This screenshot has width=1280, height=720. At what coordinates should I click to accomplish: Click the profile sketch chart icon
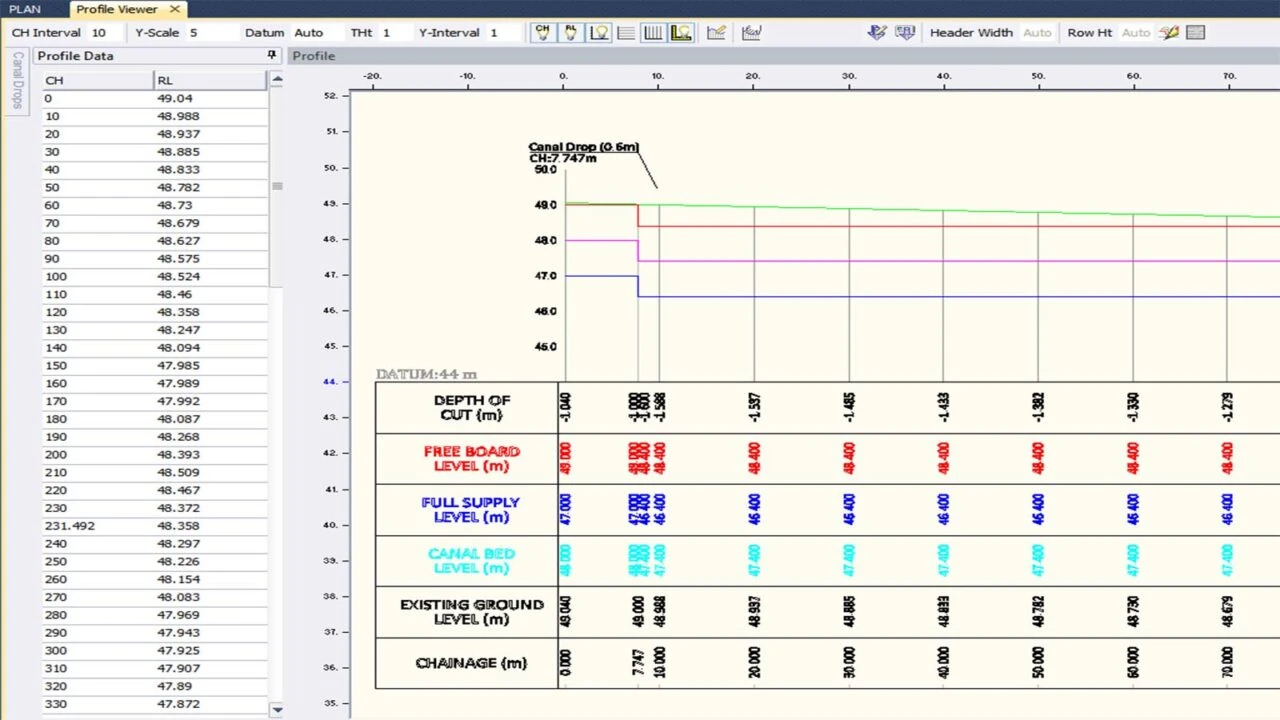pos(752,32)
